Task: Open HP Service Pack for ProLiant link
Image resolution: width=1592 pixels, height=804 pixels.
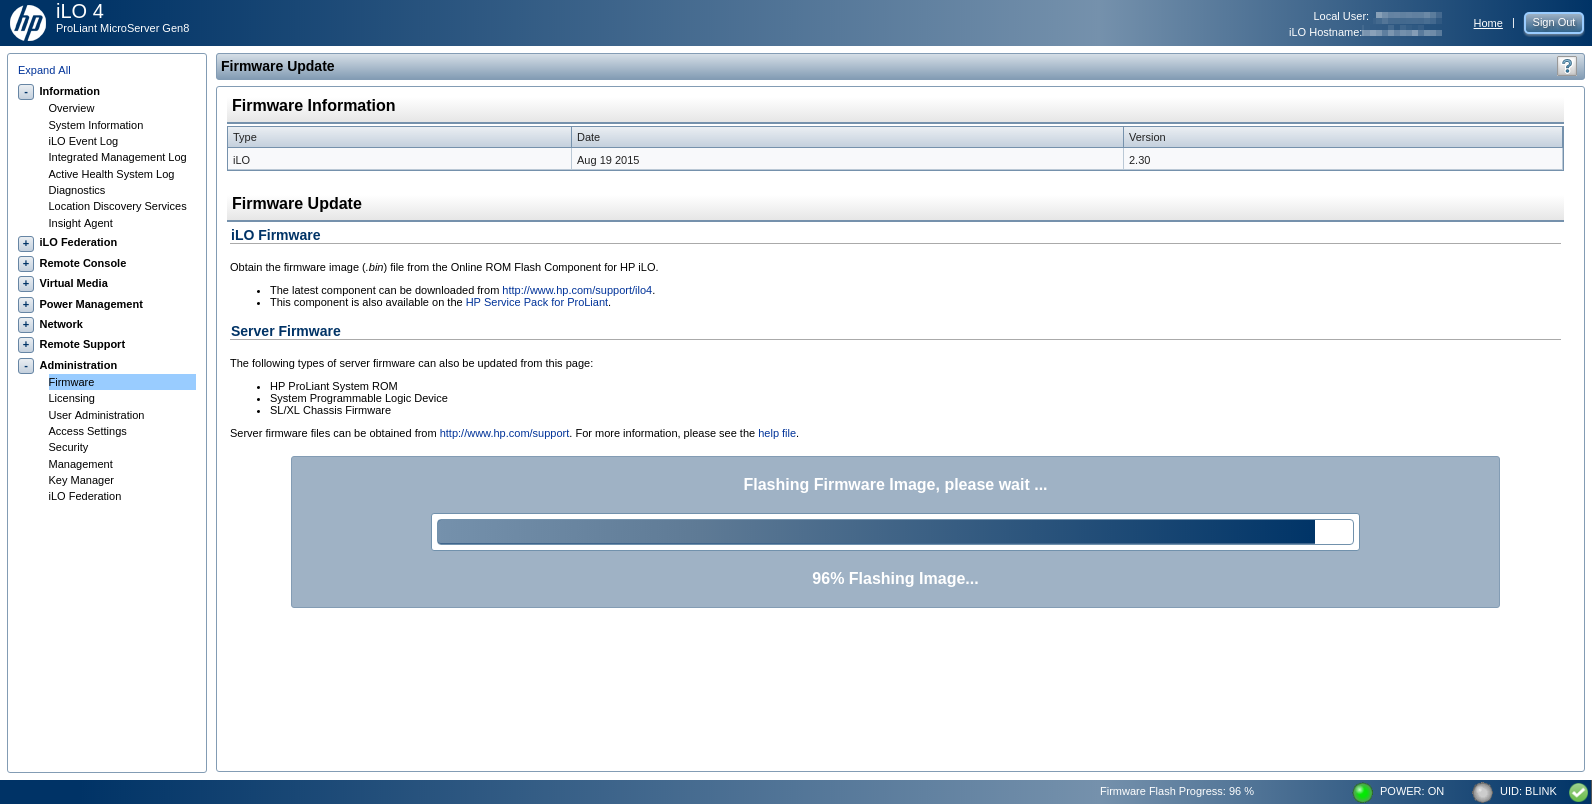Action: coord(537,302)
